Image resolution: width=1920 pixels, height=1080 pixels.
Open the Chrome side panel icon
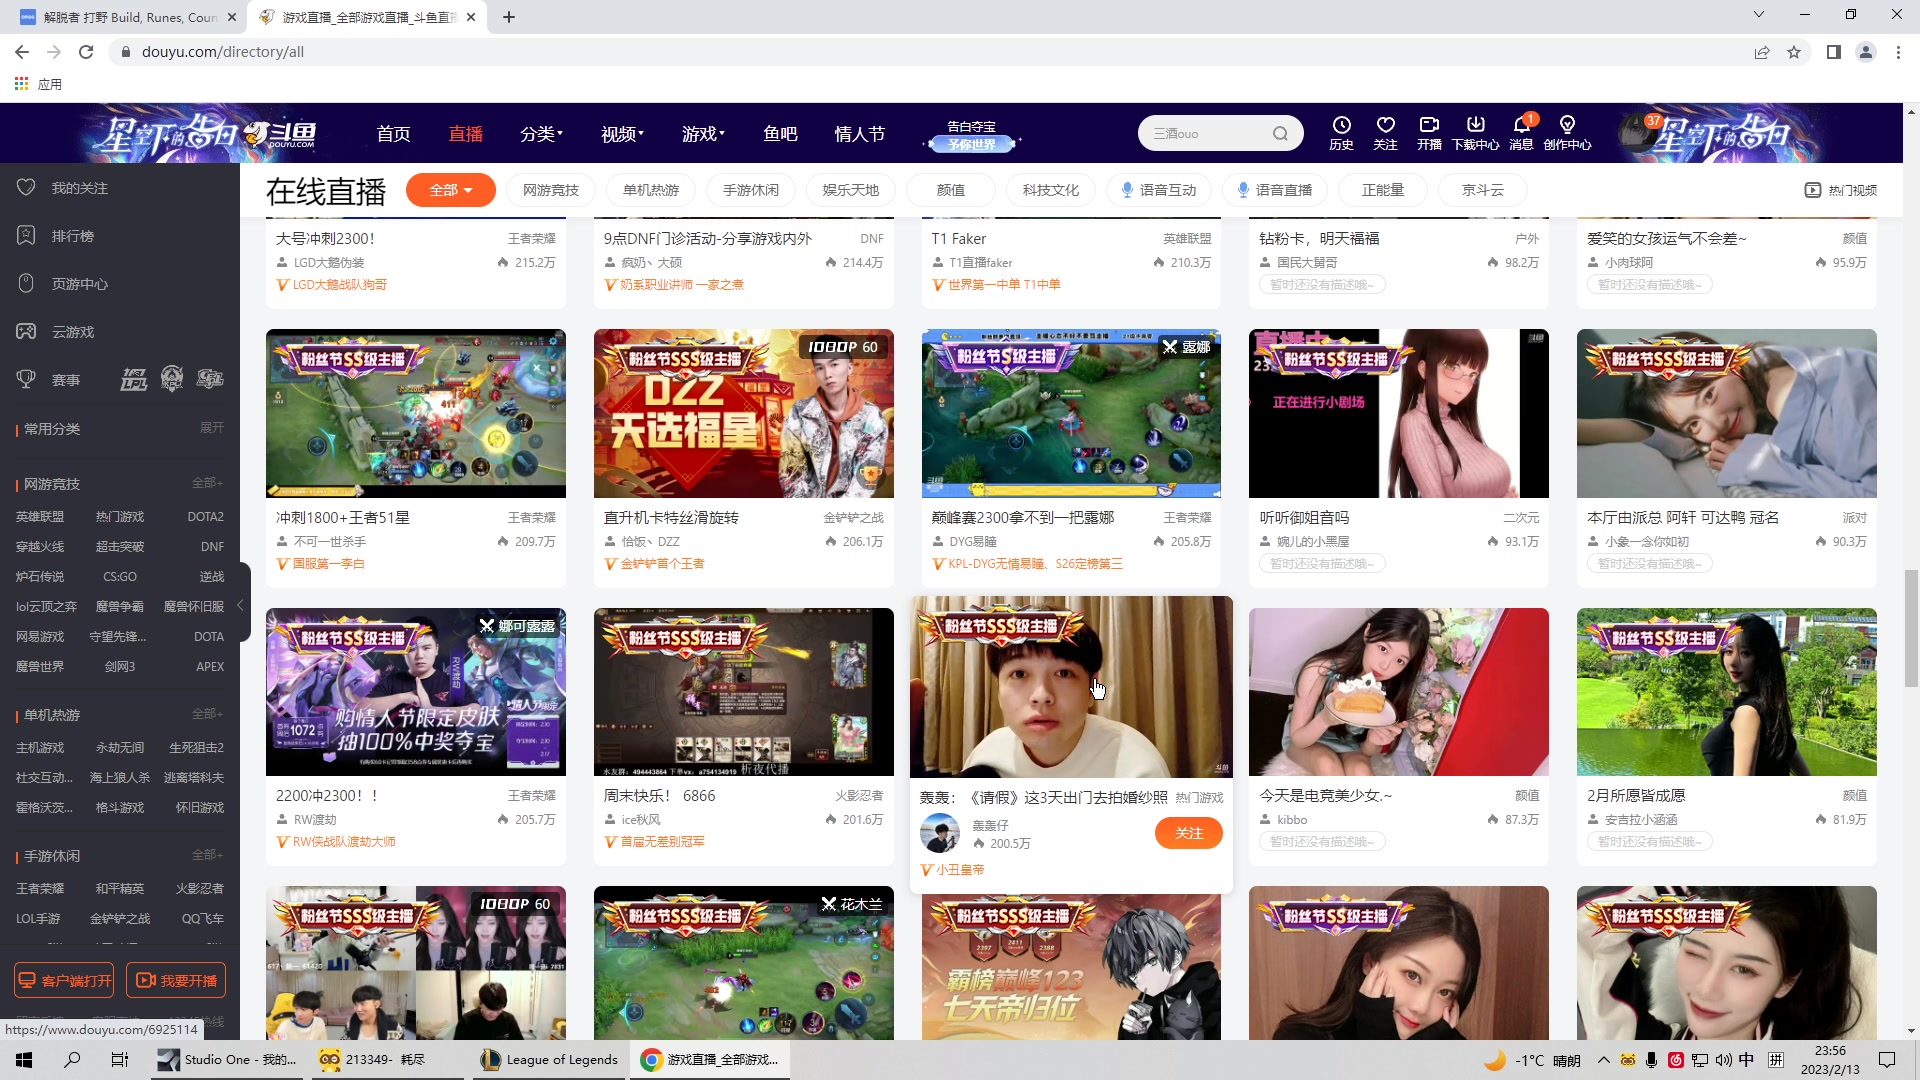coord(1833,52)
